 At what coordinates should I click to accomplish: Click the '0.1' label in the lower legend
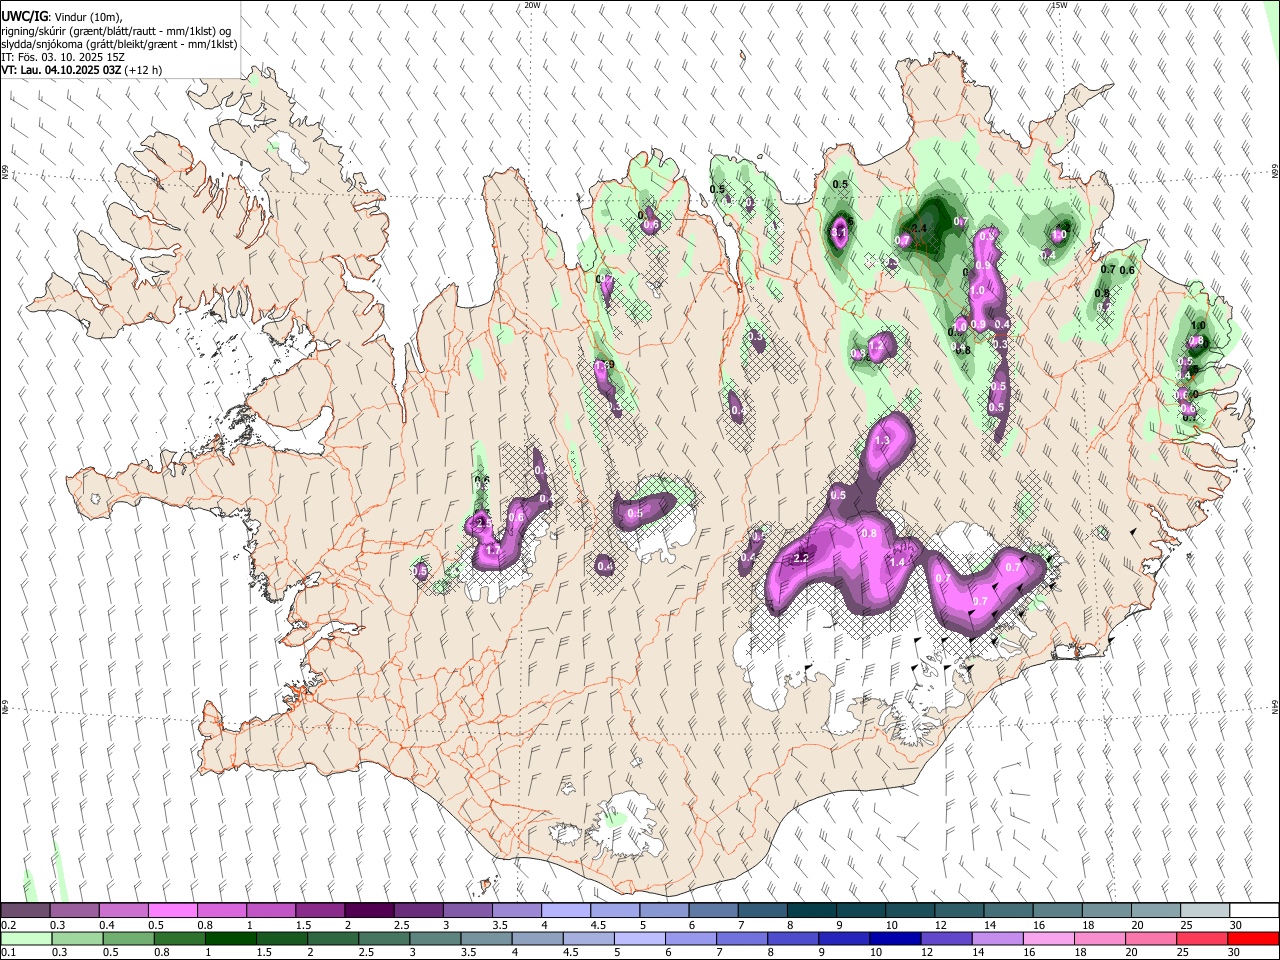tap(8, 953)
